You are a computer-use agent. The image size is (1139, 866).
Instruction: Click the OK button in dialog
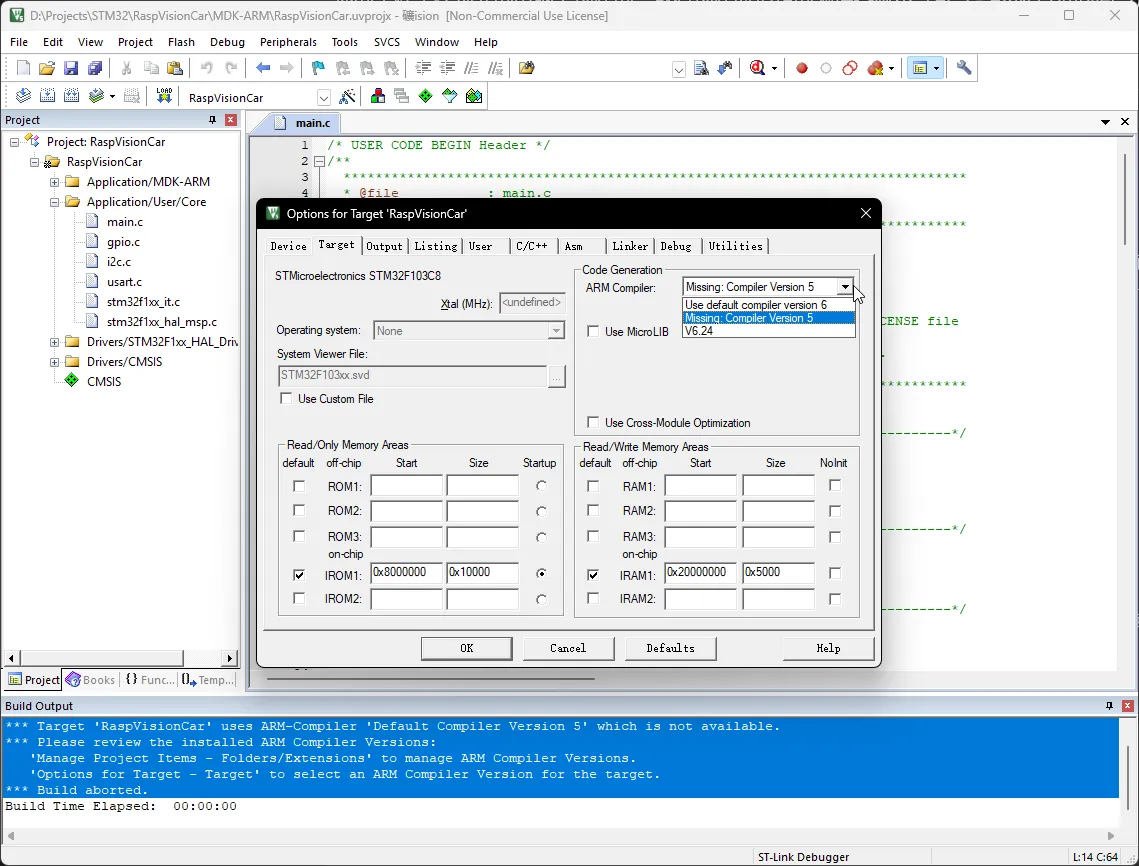(466, 648)
